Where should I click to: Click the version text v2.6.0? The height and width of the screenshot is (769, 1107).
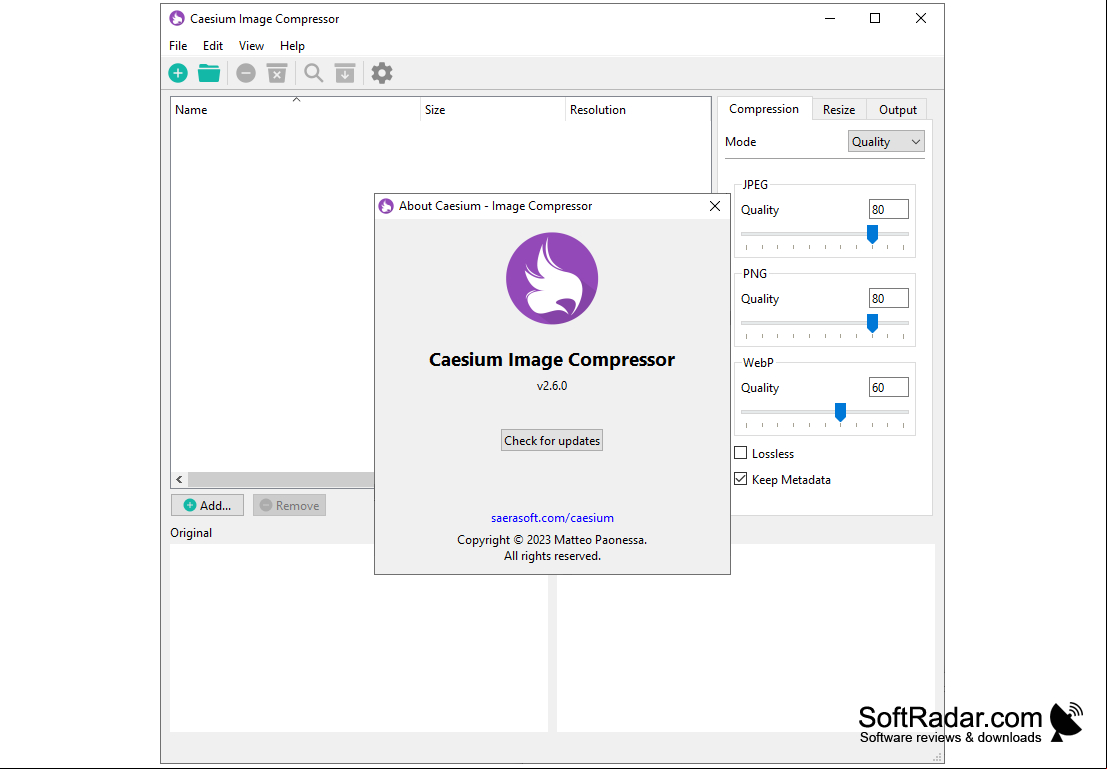point(552,386)
